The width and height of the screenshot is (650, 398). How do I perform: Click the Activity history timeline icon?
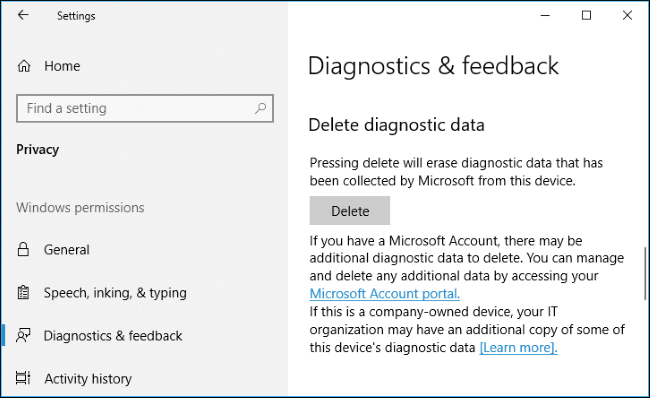pos(23,378)
